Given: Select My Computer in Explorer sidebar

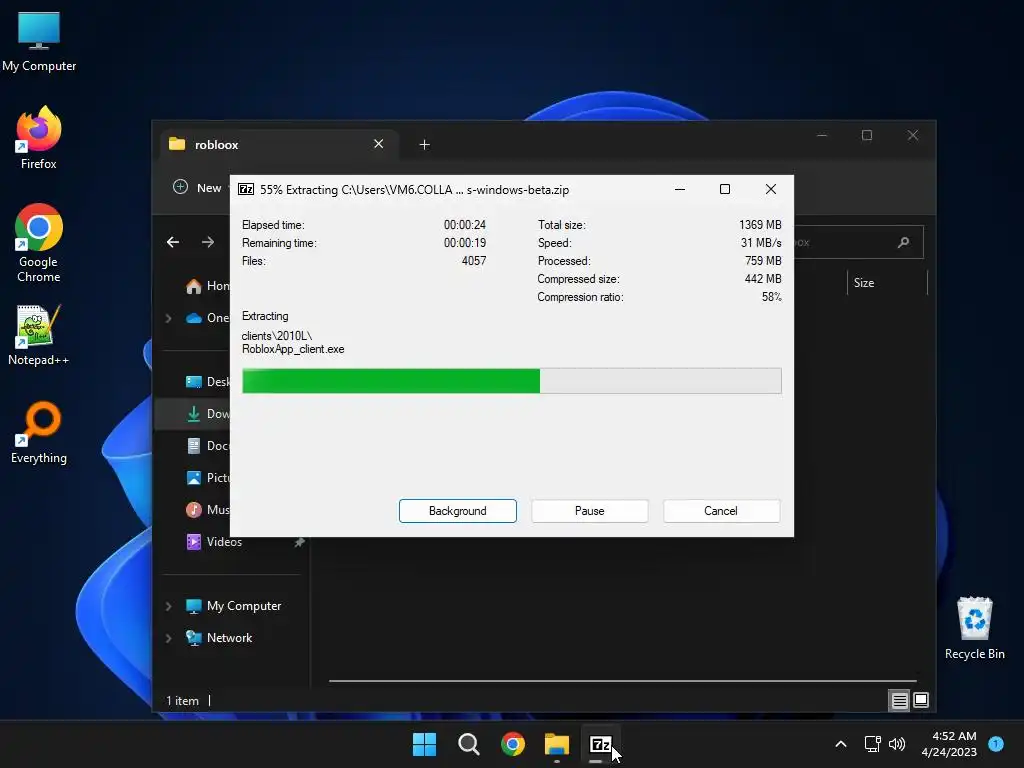Looking at the screenshot, I should pos(233,606).
